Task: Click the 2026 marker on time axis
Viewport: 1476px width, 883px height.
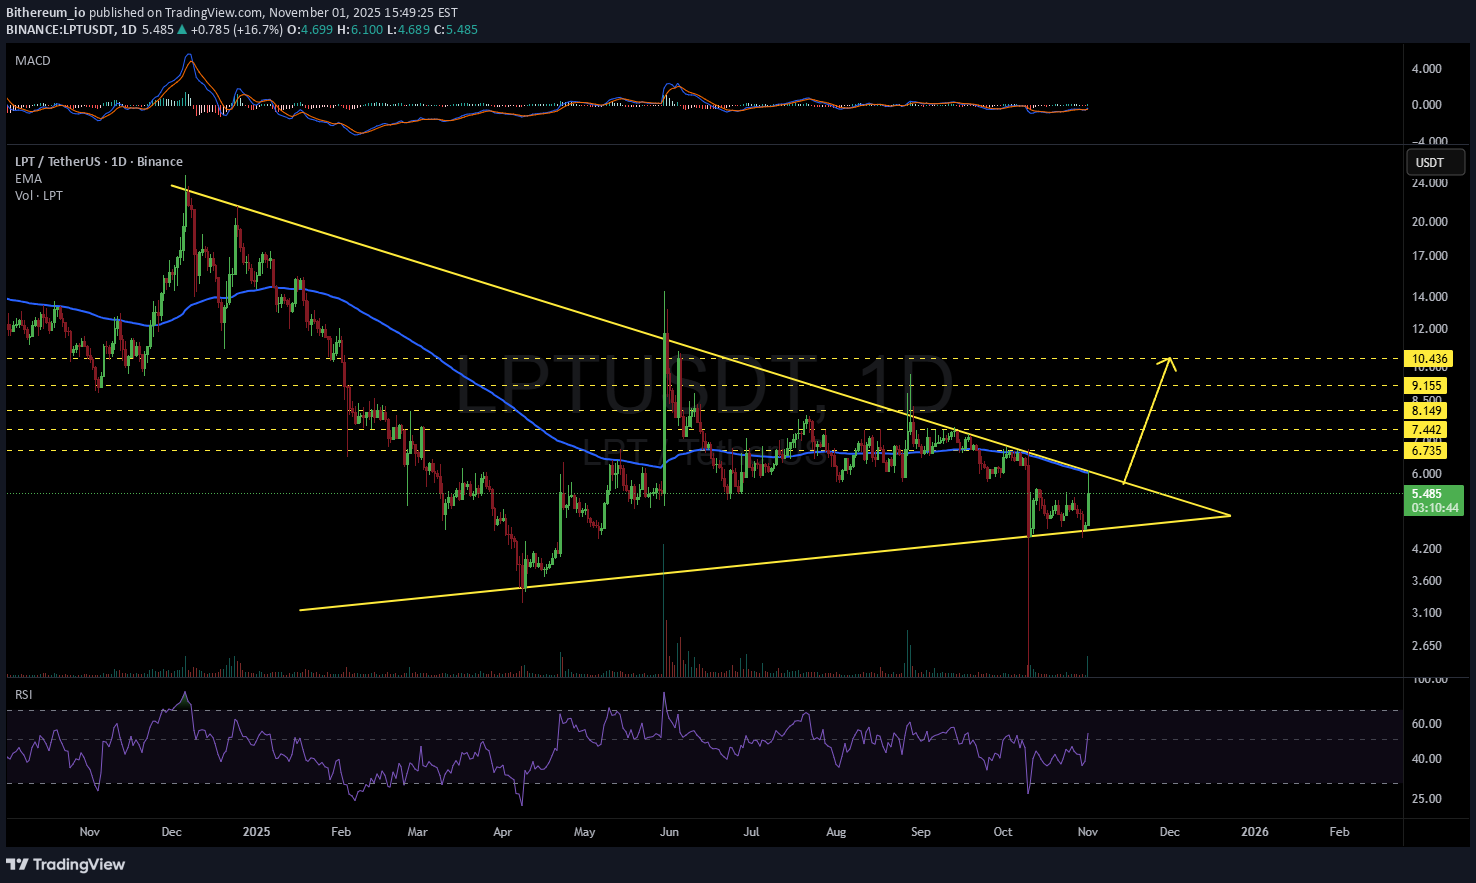Action: [x=1254, y=832]
